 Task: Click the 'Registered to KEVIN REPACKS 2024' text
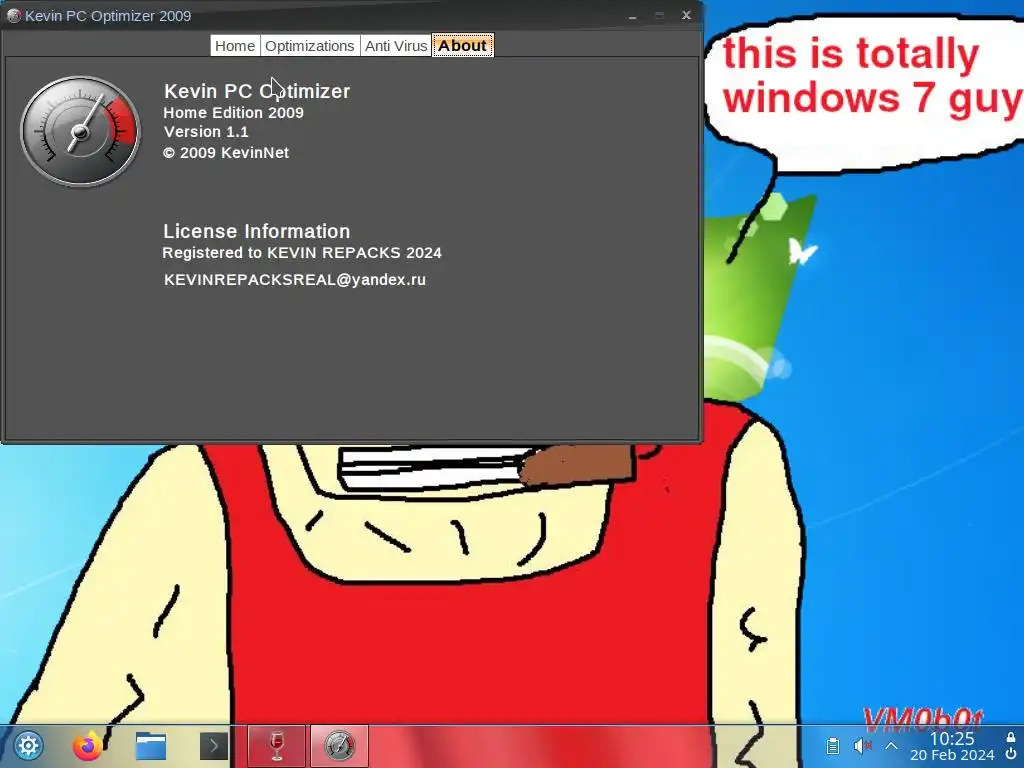click(x=302, y=253)
